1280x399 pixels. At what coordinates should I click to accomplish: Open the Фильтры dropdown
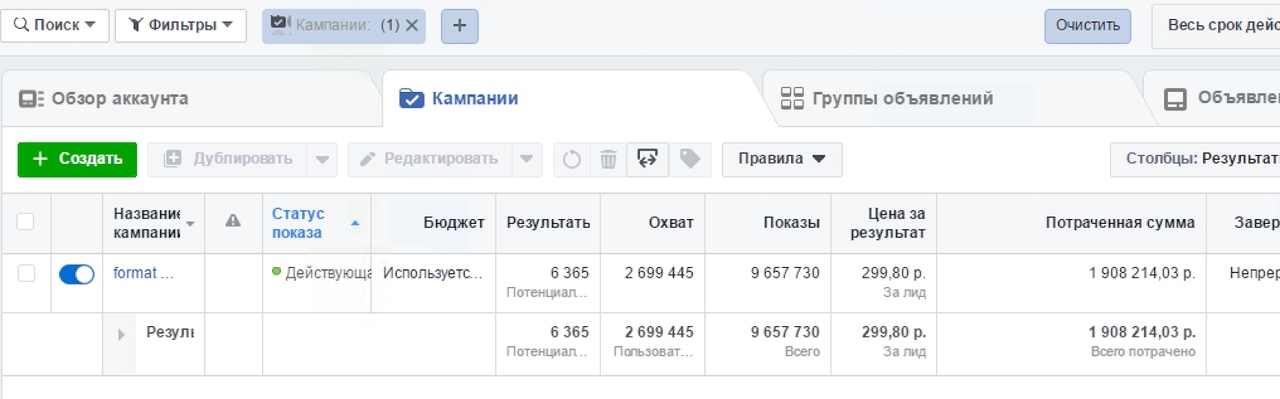(181, 26)
